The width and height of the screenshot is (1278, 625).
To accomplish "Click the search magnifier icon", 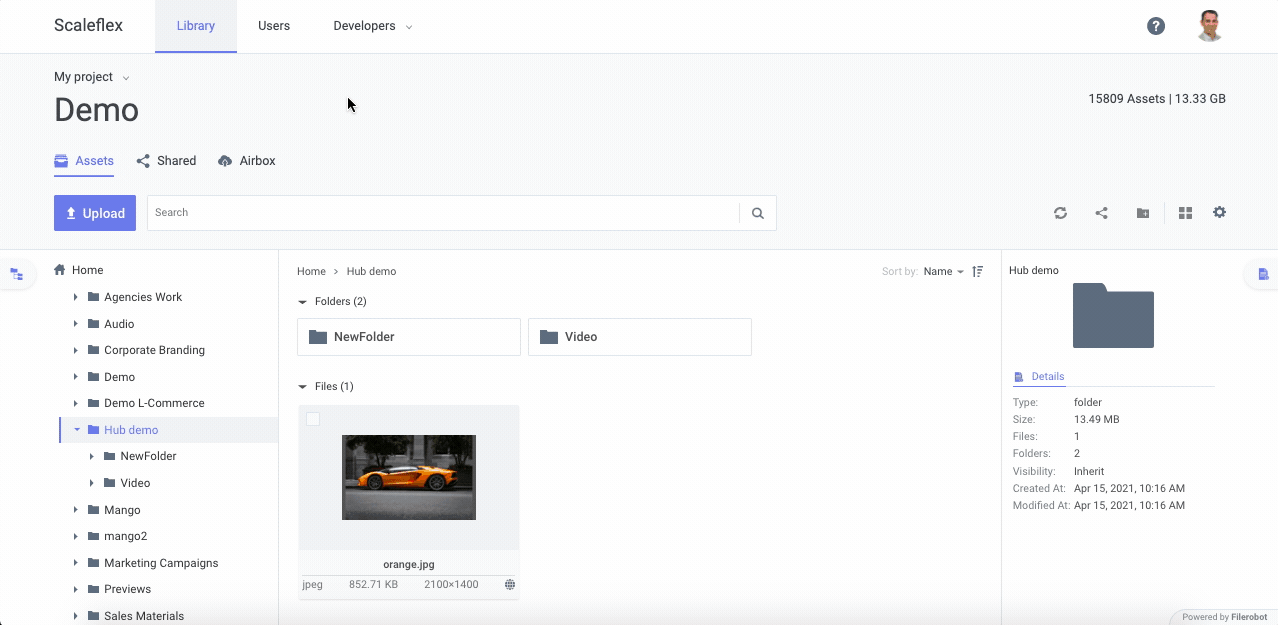I will click(x=758, y=213).
